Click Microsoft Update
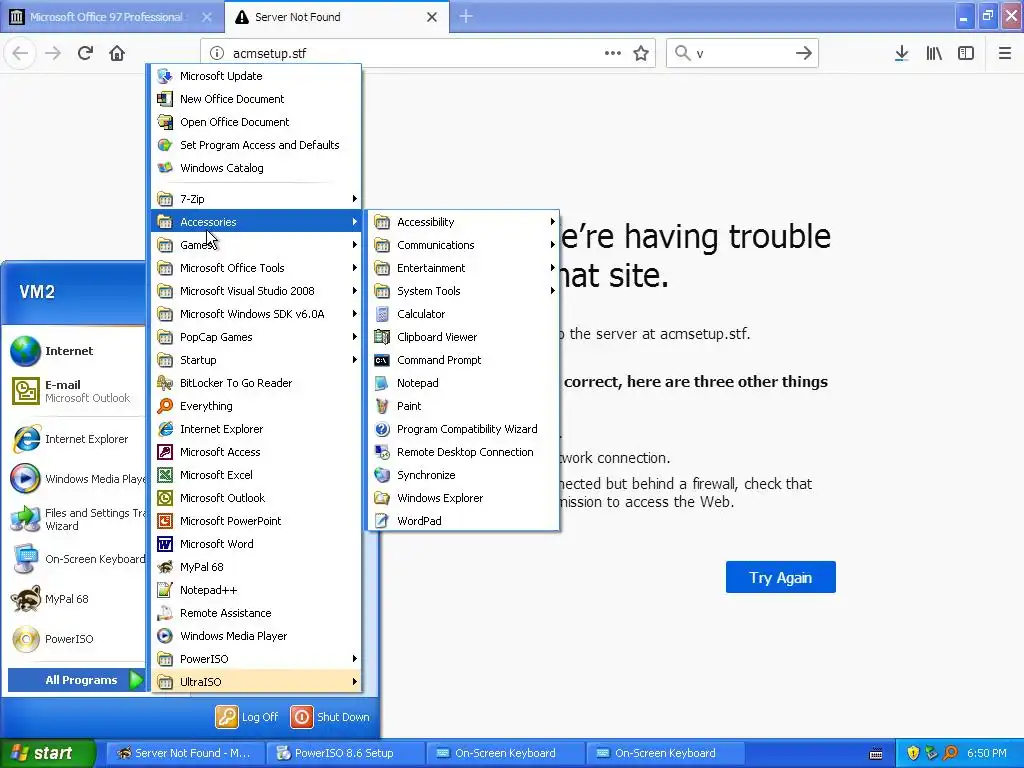1024x768 pixels. (x=256, y=76)
